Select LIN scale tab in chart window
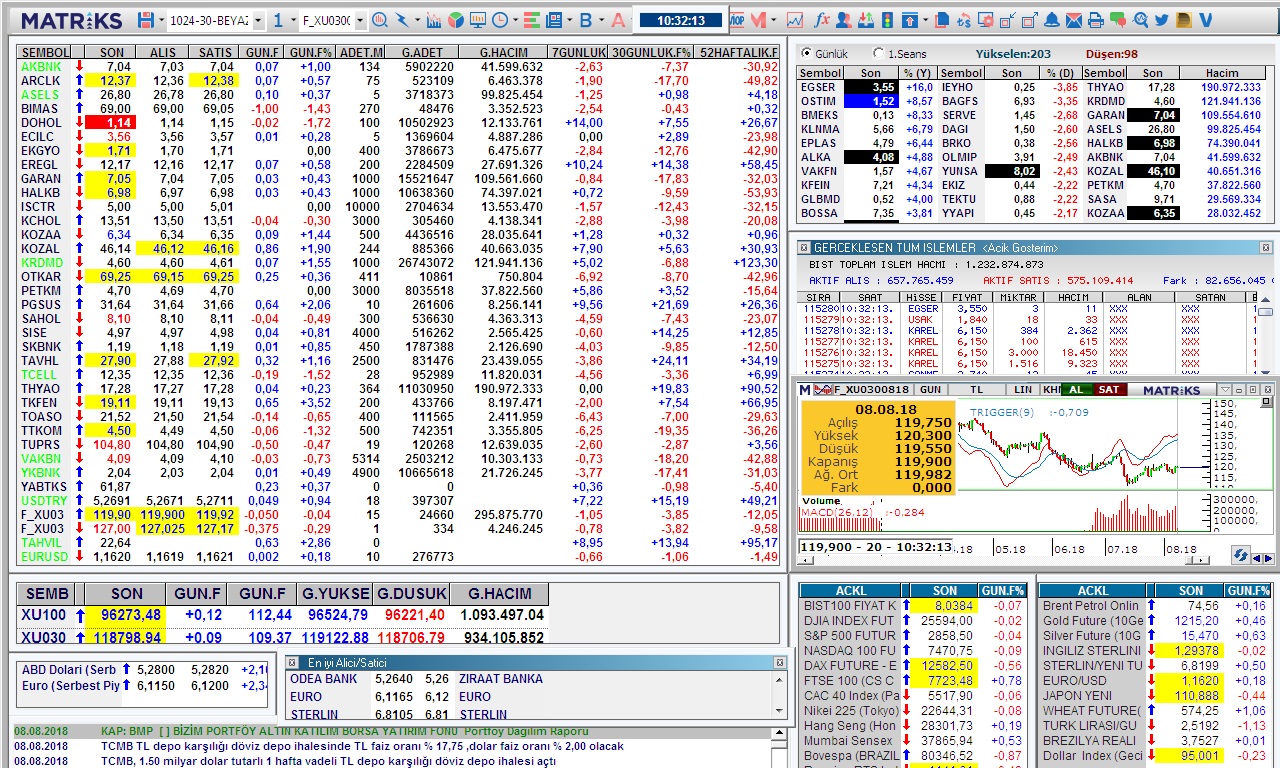 [1022, 389]
